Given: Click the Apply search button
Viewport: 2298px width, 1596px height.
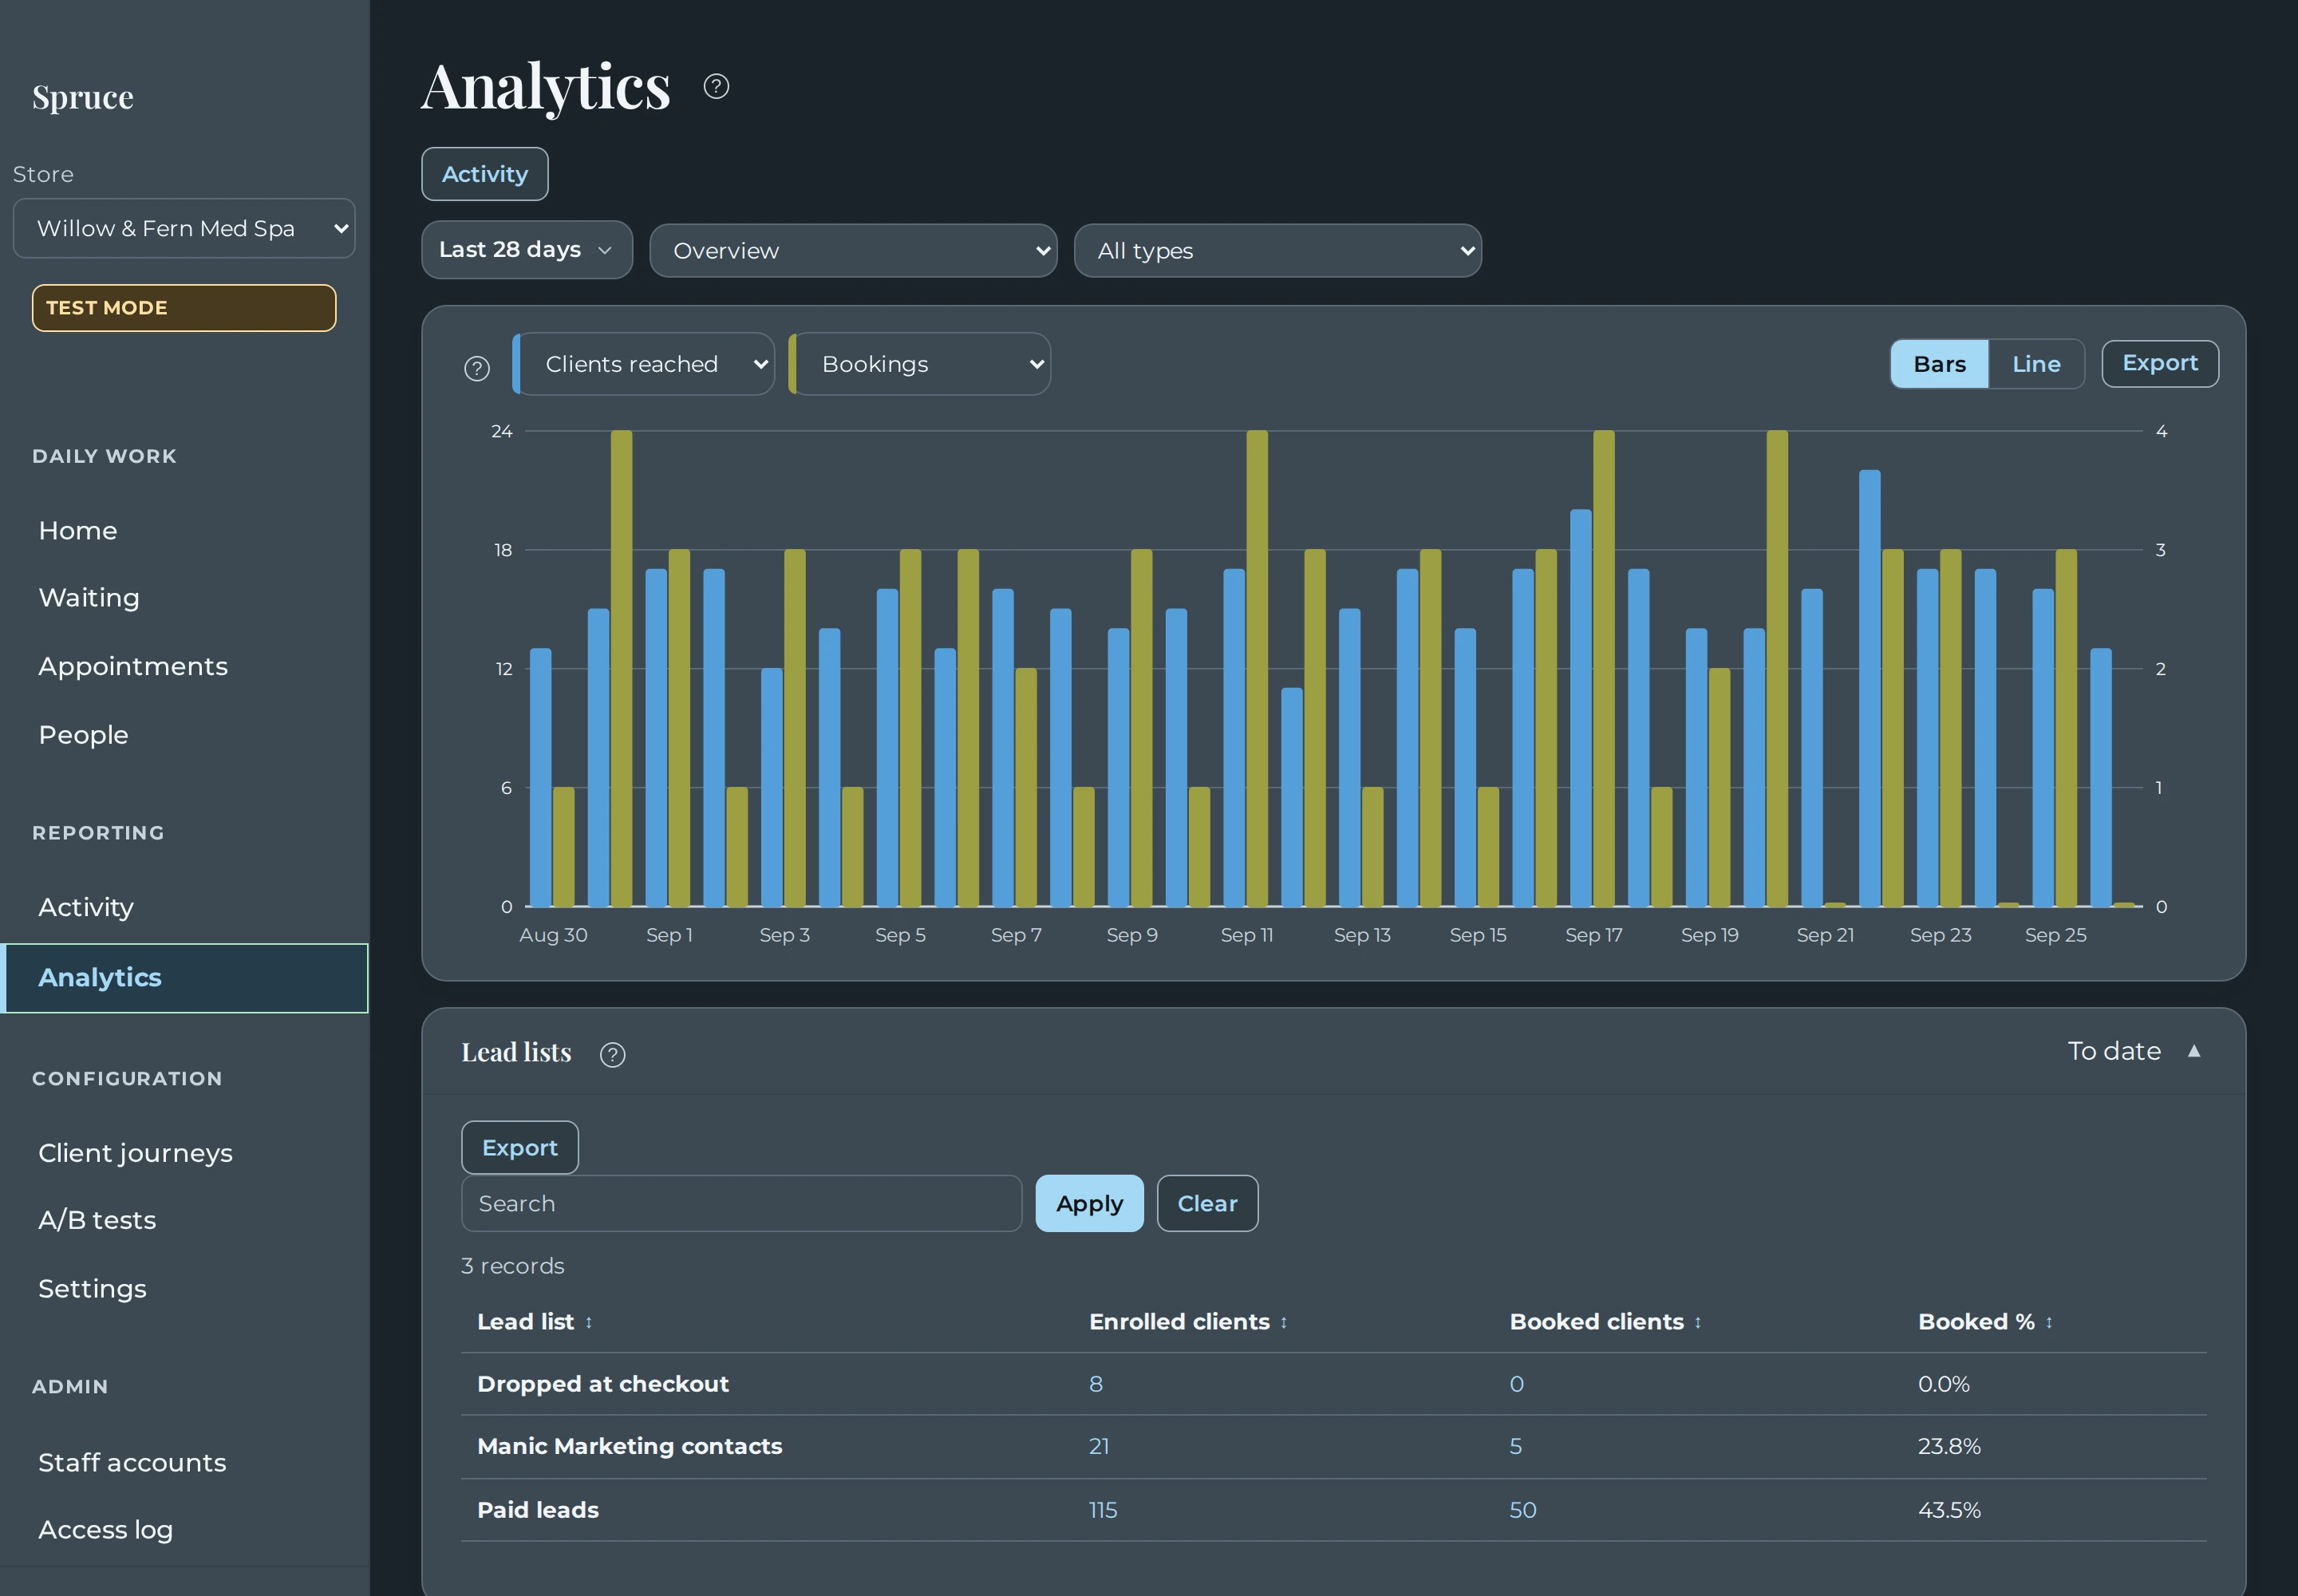Looking at the screenshot, I should pyautogui.click(x=1089, y=1203).
